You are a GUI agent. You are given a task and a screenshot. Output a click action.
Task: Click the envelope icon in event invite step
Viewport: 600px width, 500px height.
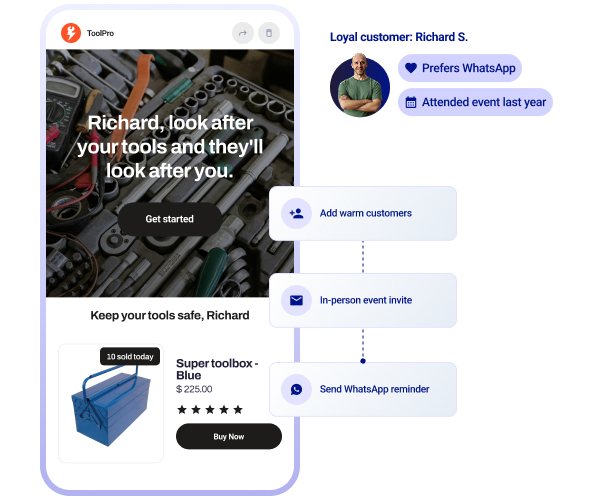point(296,300)
